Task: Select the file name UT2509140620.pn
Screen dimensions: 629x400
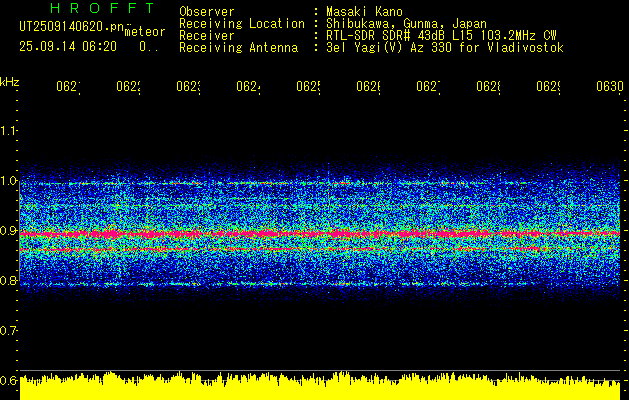Action: (x=72, y=27)
